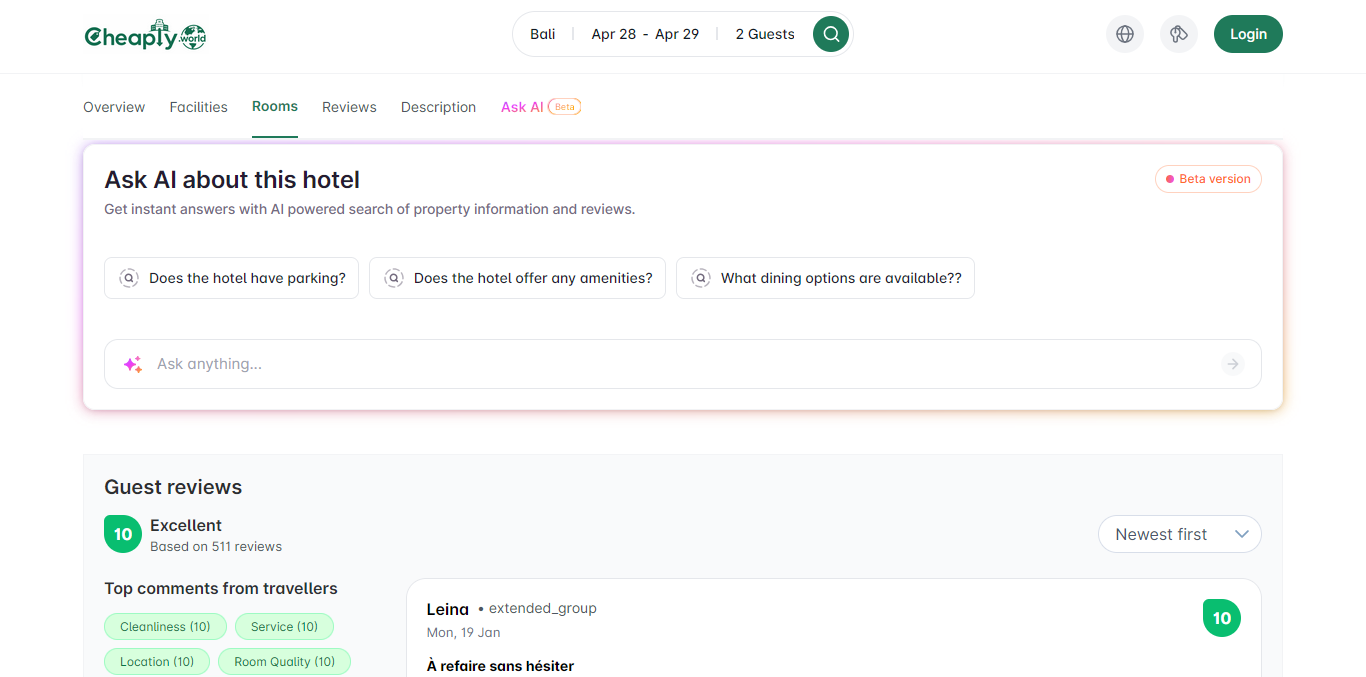Viewport: 1366px width, 677px height.
Task: Select 'Does the hotel offer any amenities?' suggestion
Action: 517,278
